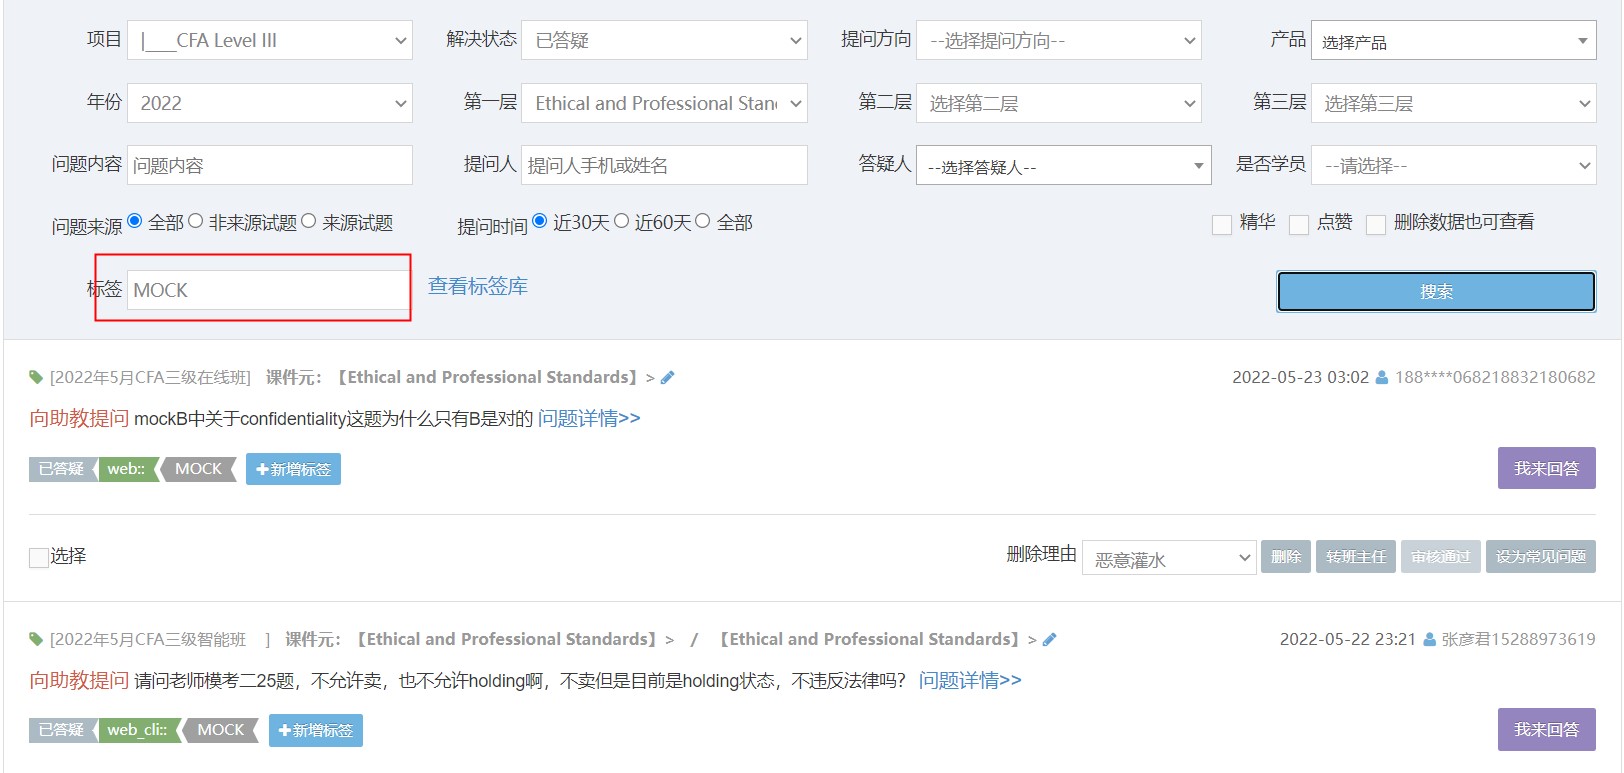
Task: Add new tag via first 新增标签 plus button
Action: tap(293, 469)
